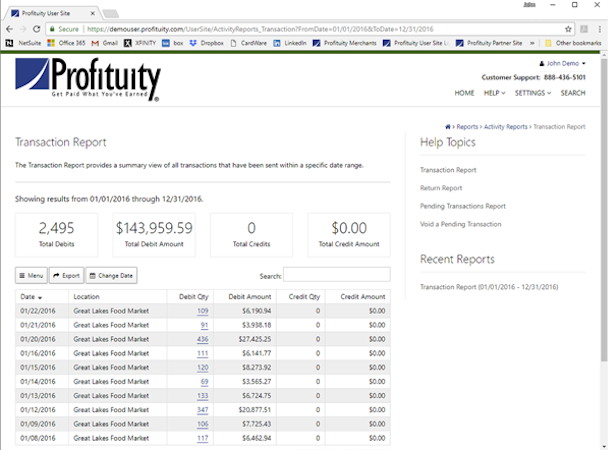Open LinkedIn bookmark
Screen dimensions: 609x450
[x=290, y=43]
